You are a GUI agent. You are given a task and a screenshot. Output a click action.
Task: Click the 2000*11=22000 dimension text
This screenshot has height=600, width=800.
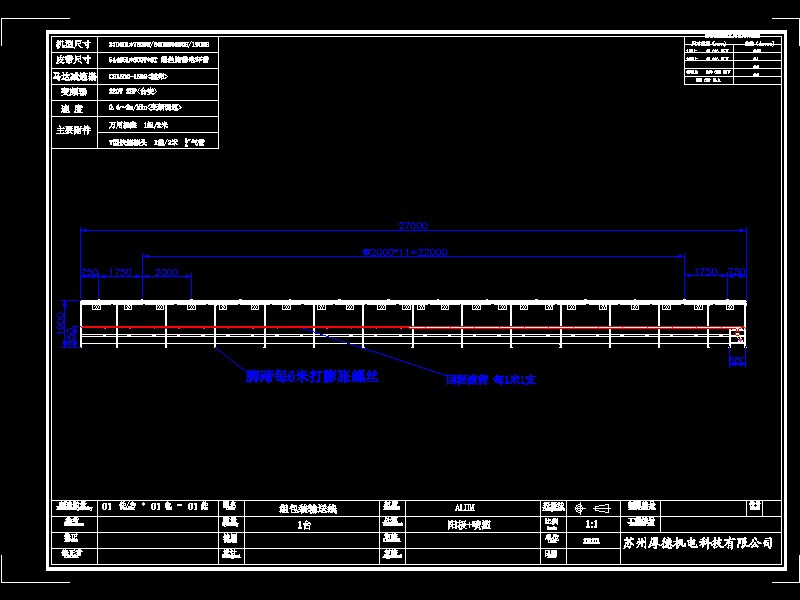tap(406, 252)
